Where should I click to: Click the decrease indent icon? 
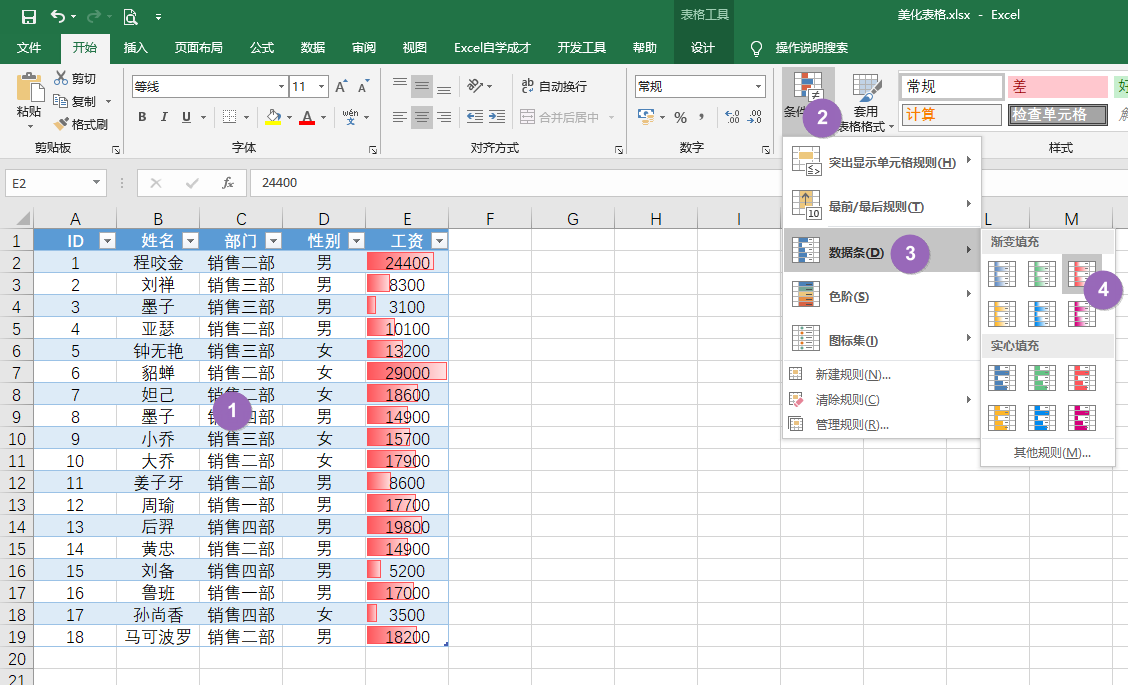point(475,117)
